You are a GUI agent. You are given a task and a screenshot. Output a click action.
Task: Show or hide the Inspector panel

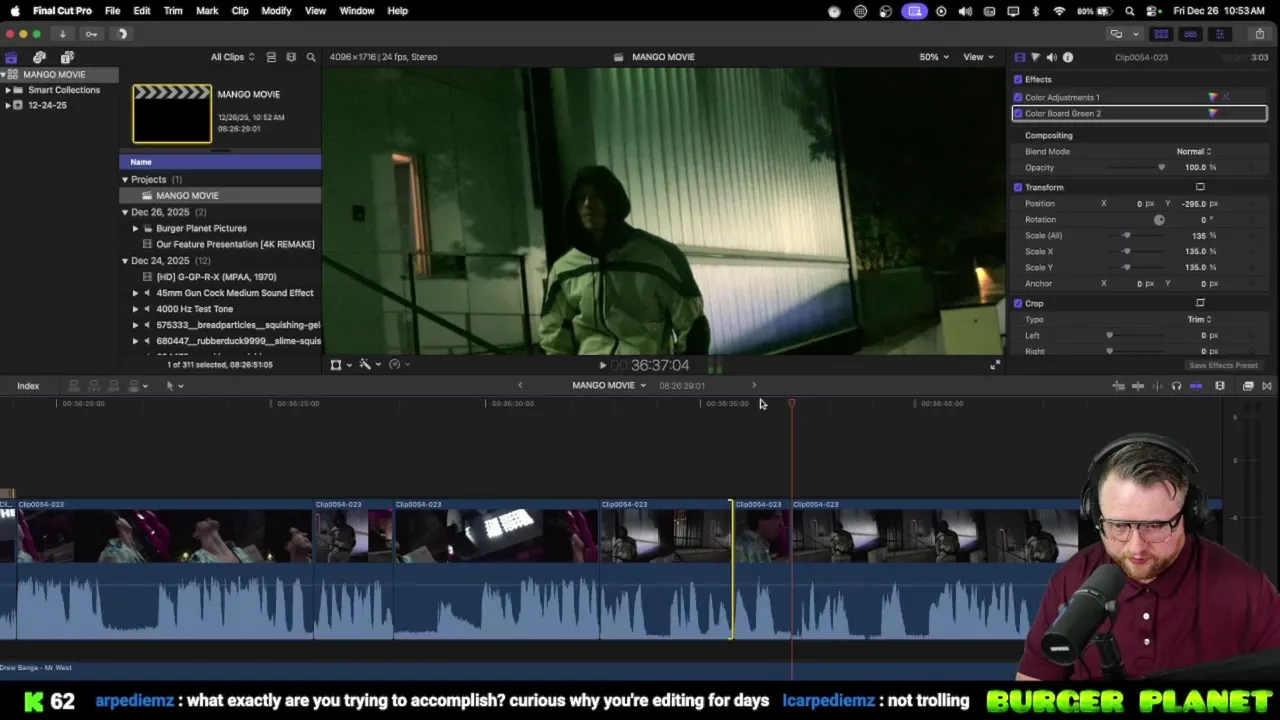pyautogui.click(x=1219, y=34)
